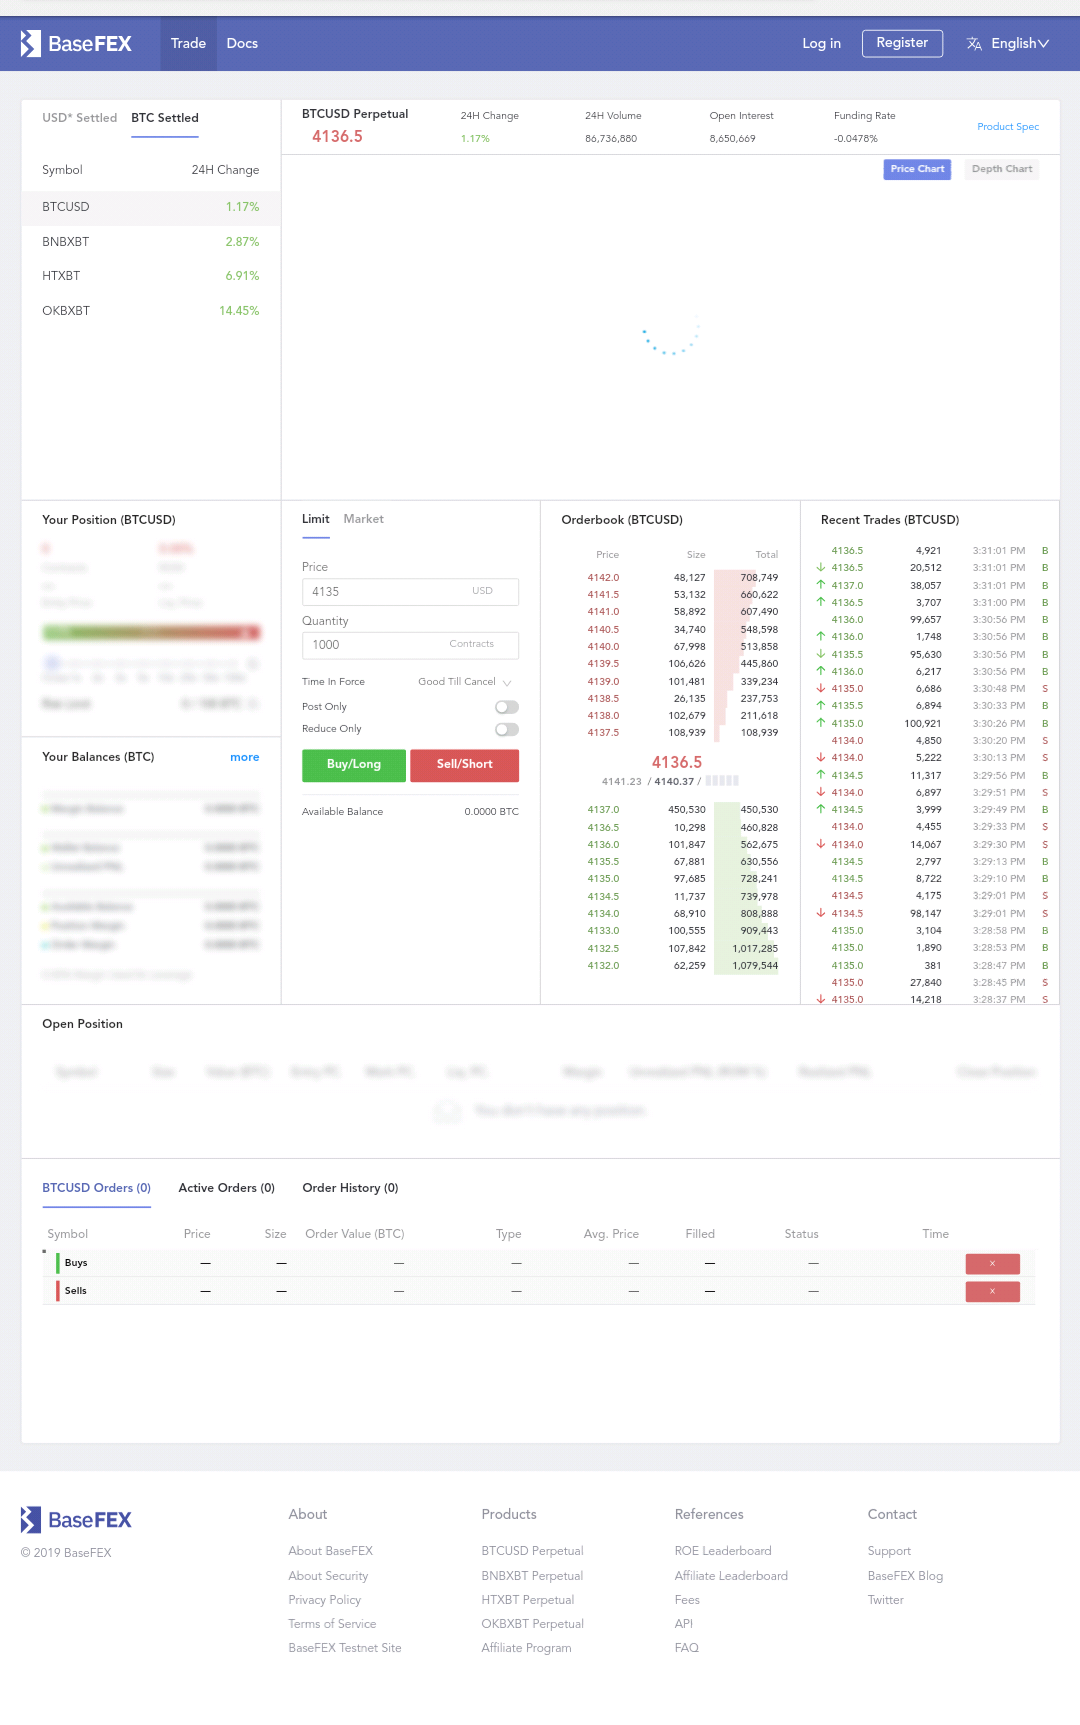Open BTCUSD Perpetual footer link

pyautogui.click(x=532, y=1551)
